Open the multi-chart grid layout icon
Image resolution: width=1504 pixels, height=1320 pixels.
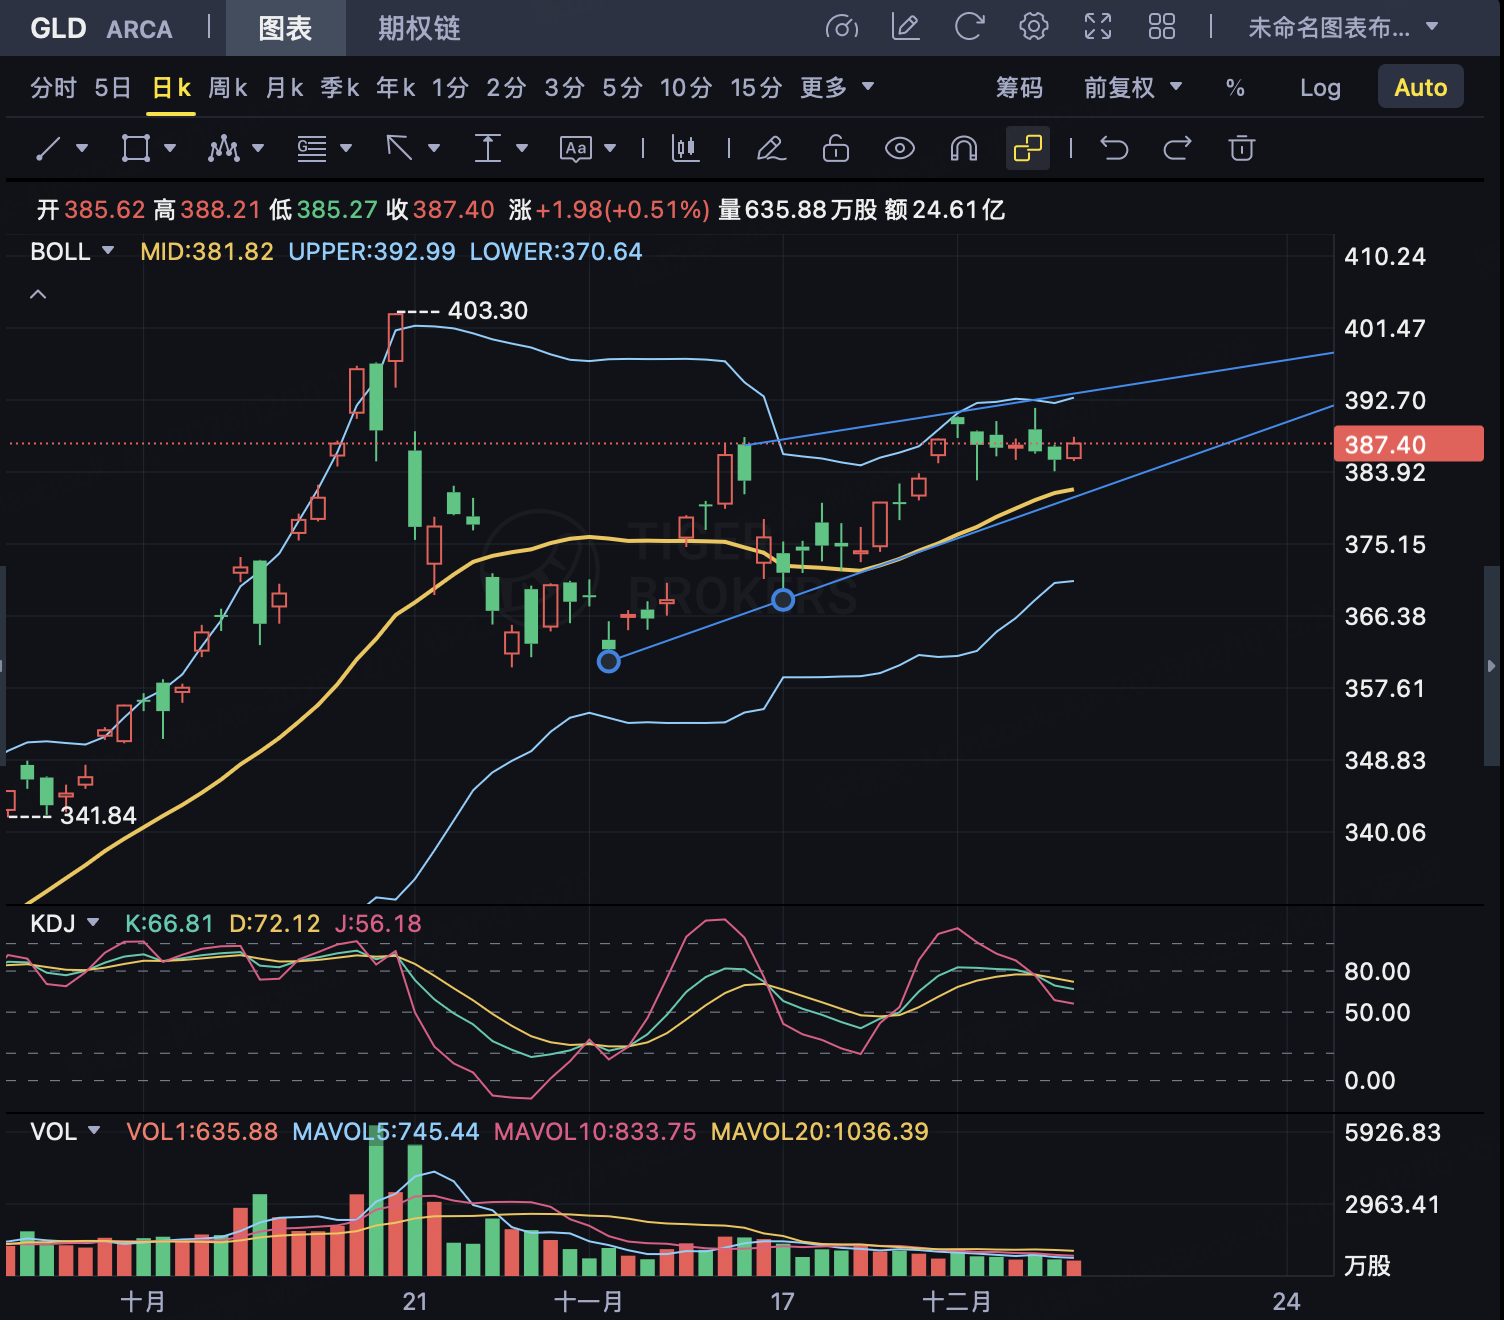(1161, 27)
